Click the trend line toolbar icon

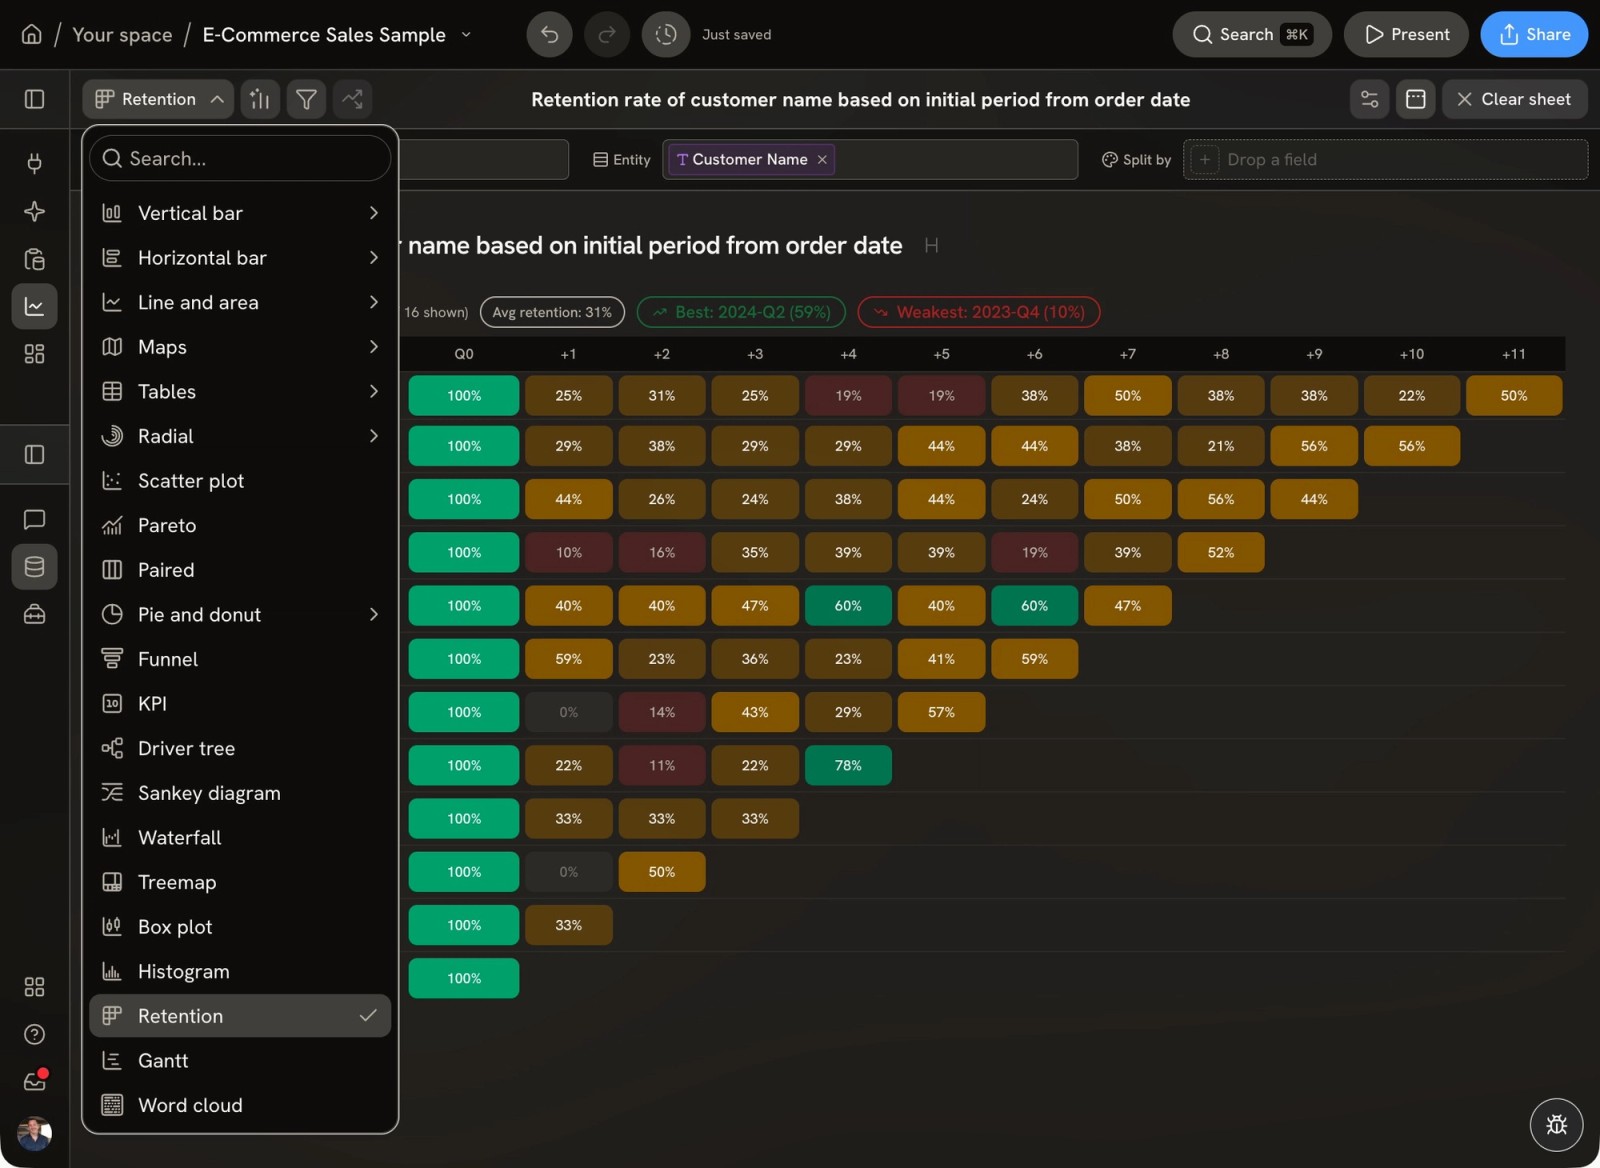(352, 99)
